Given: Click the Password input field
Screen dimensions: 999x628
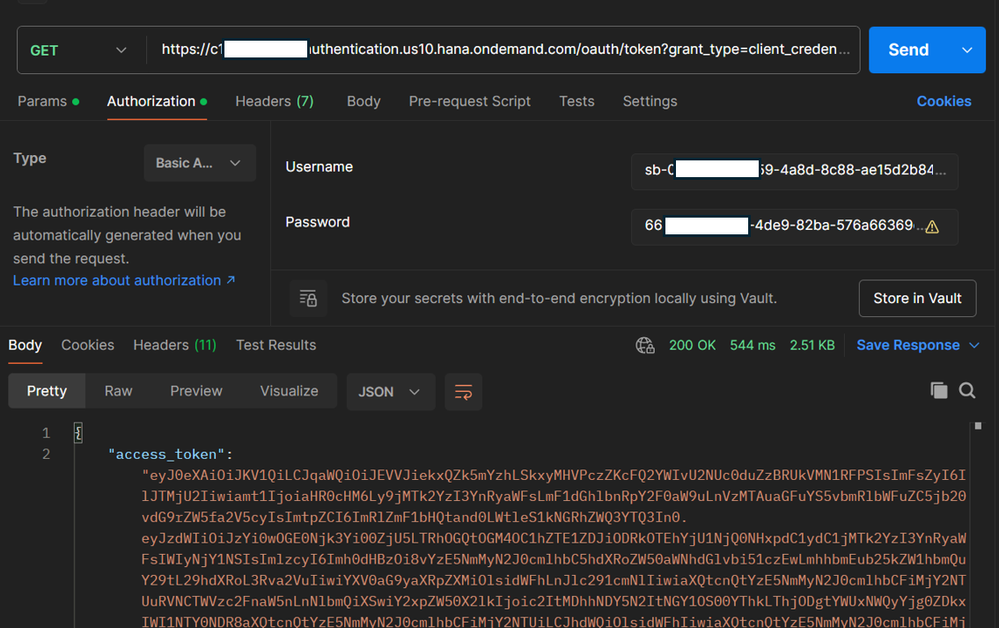Looking at the screenshot, I should click(794, 226).
